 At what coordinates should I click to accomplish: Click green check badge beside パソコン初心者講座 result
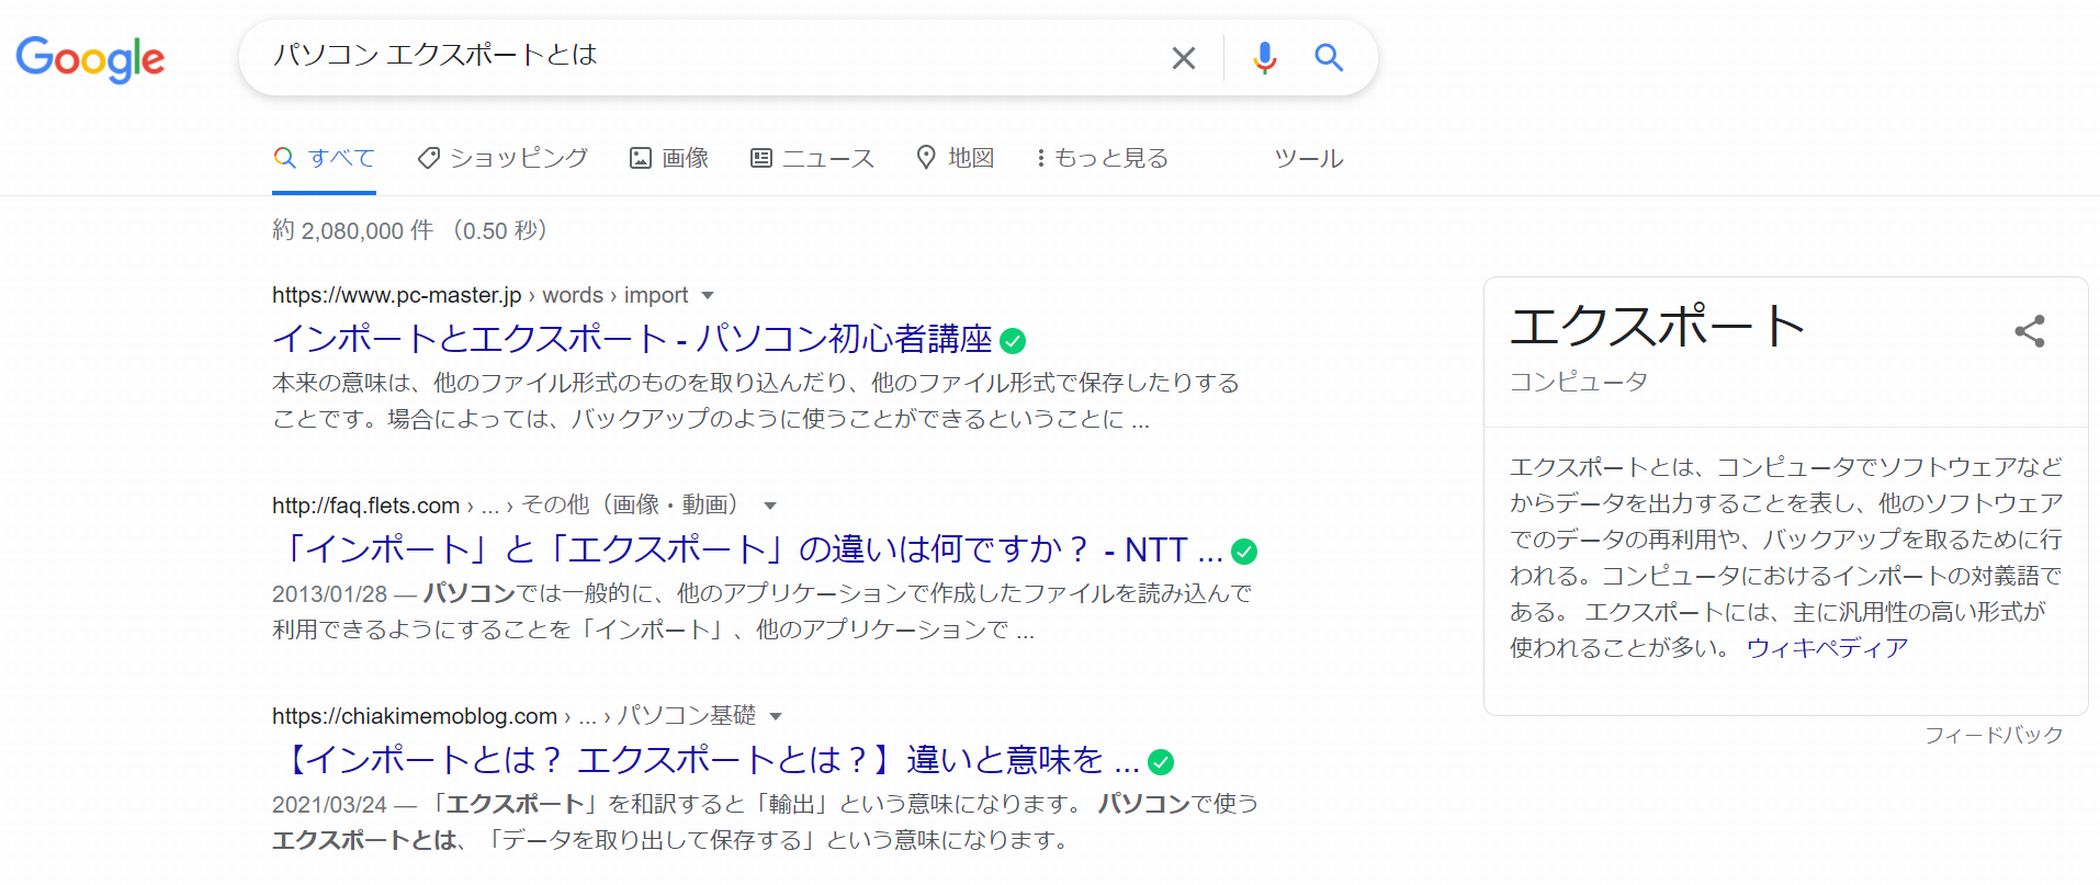coord(1013,341)
